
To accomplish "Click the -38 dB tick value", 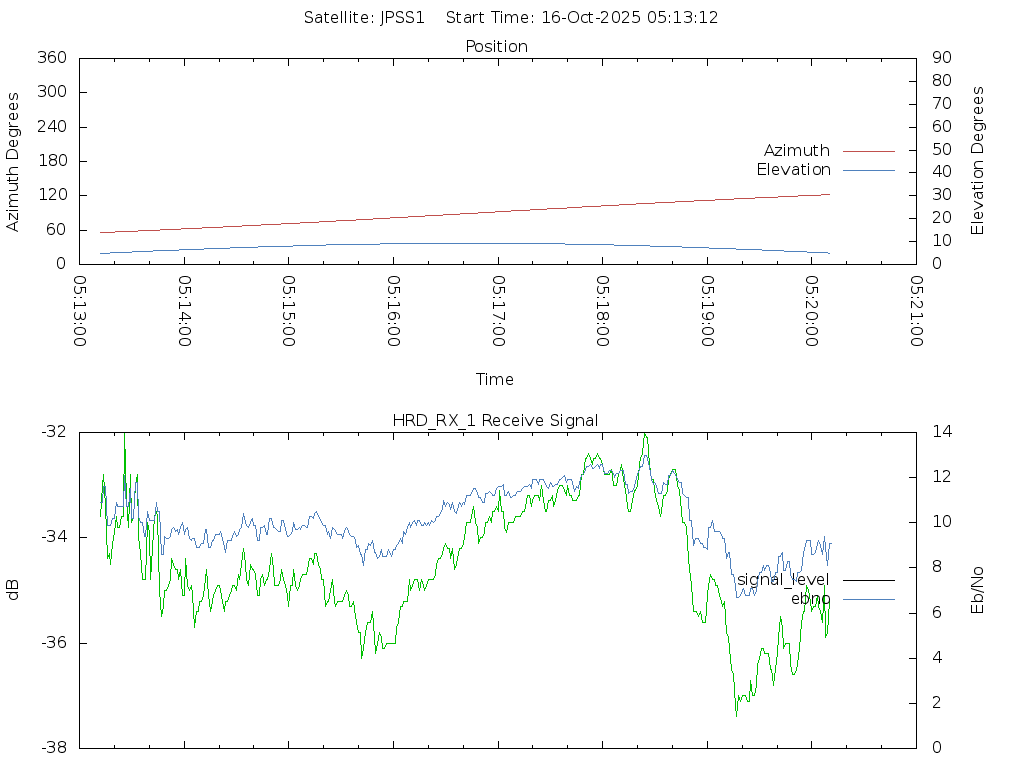I will pos(52,748).
